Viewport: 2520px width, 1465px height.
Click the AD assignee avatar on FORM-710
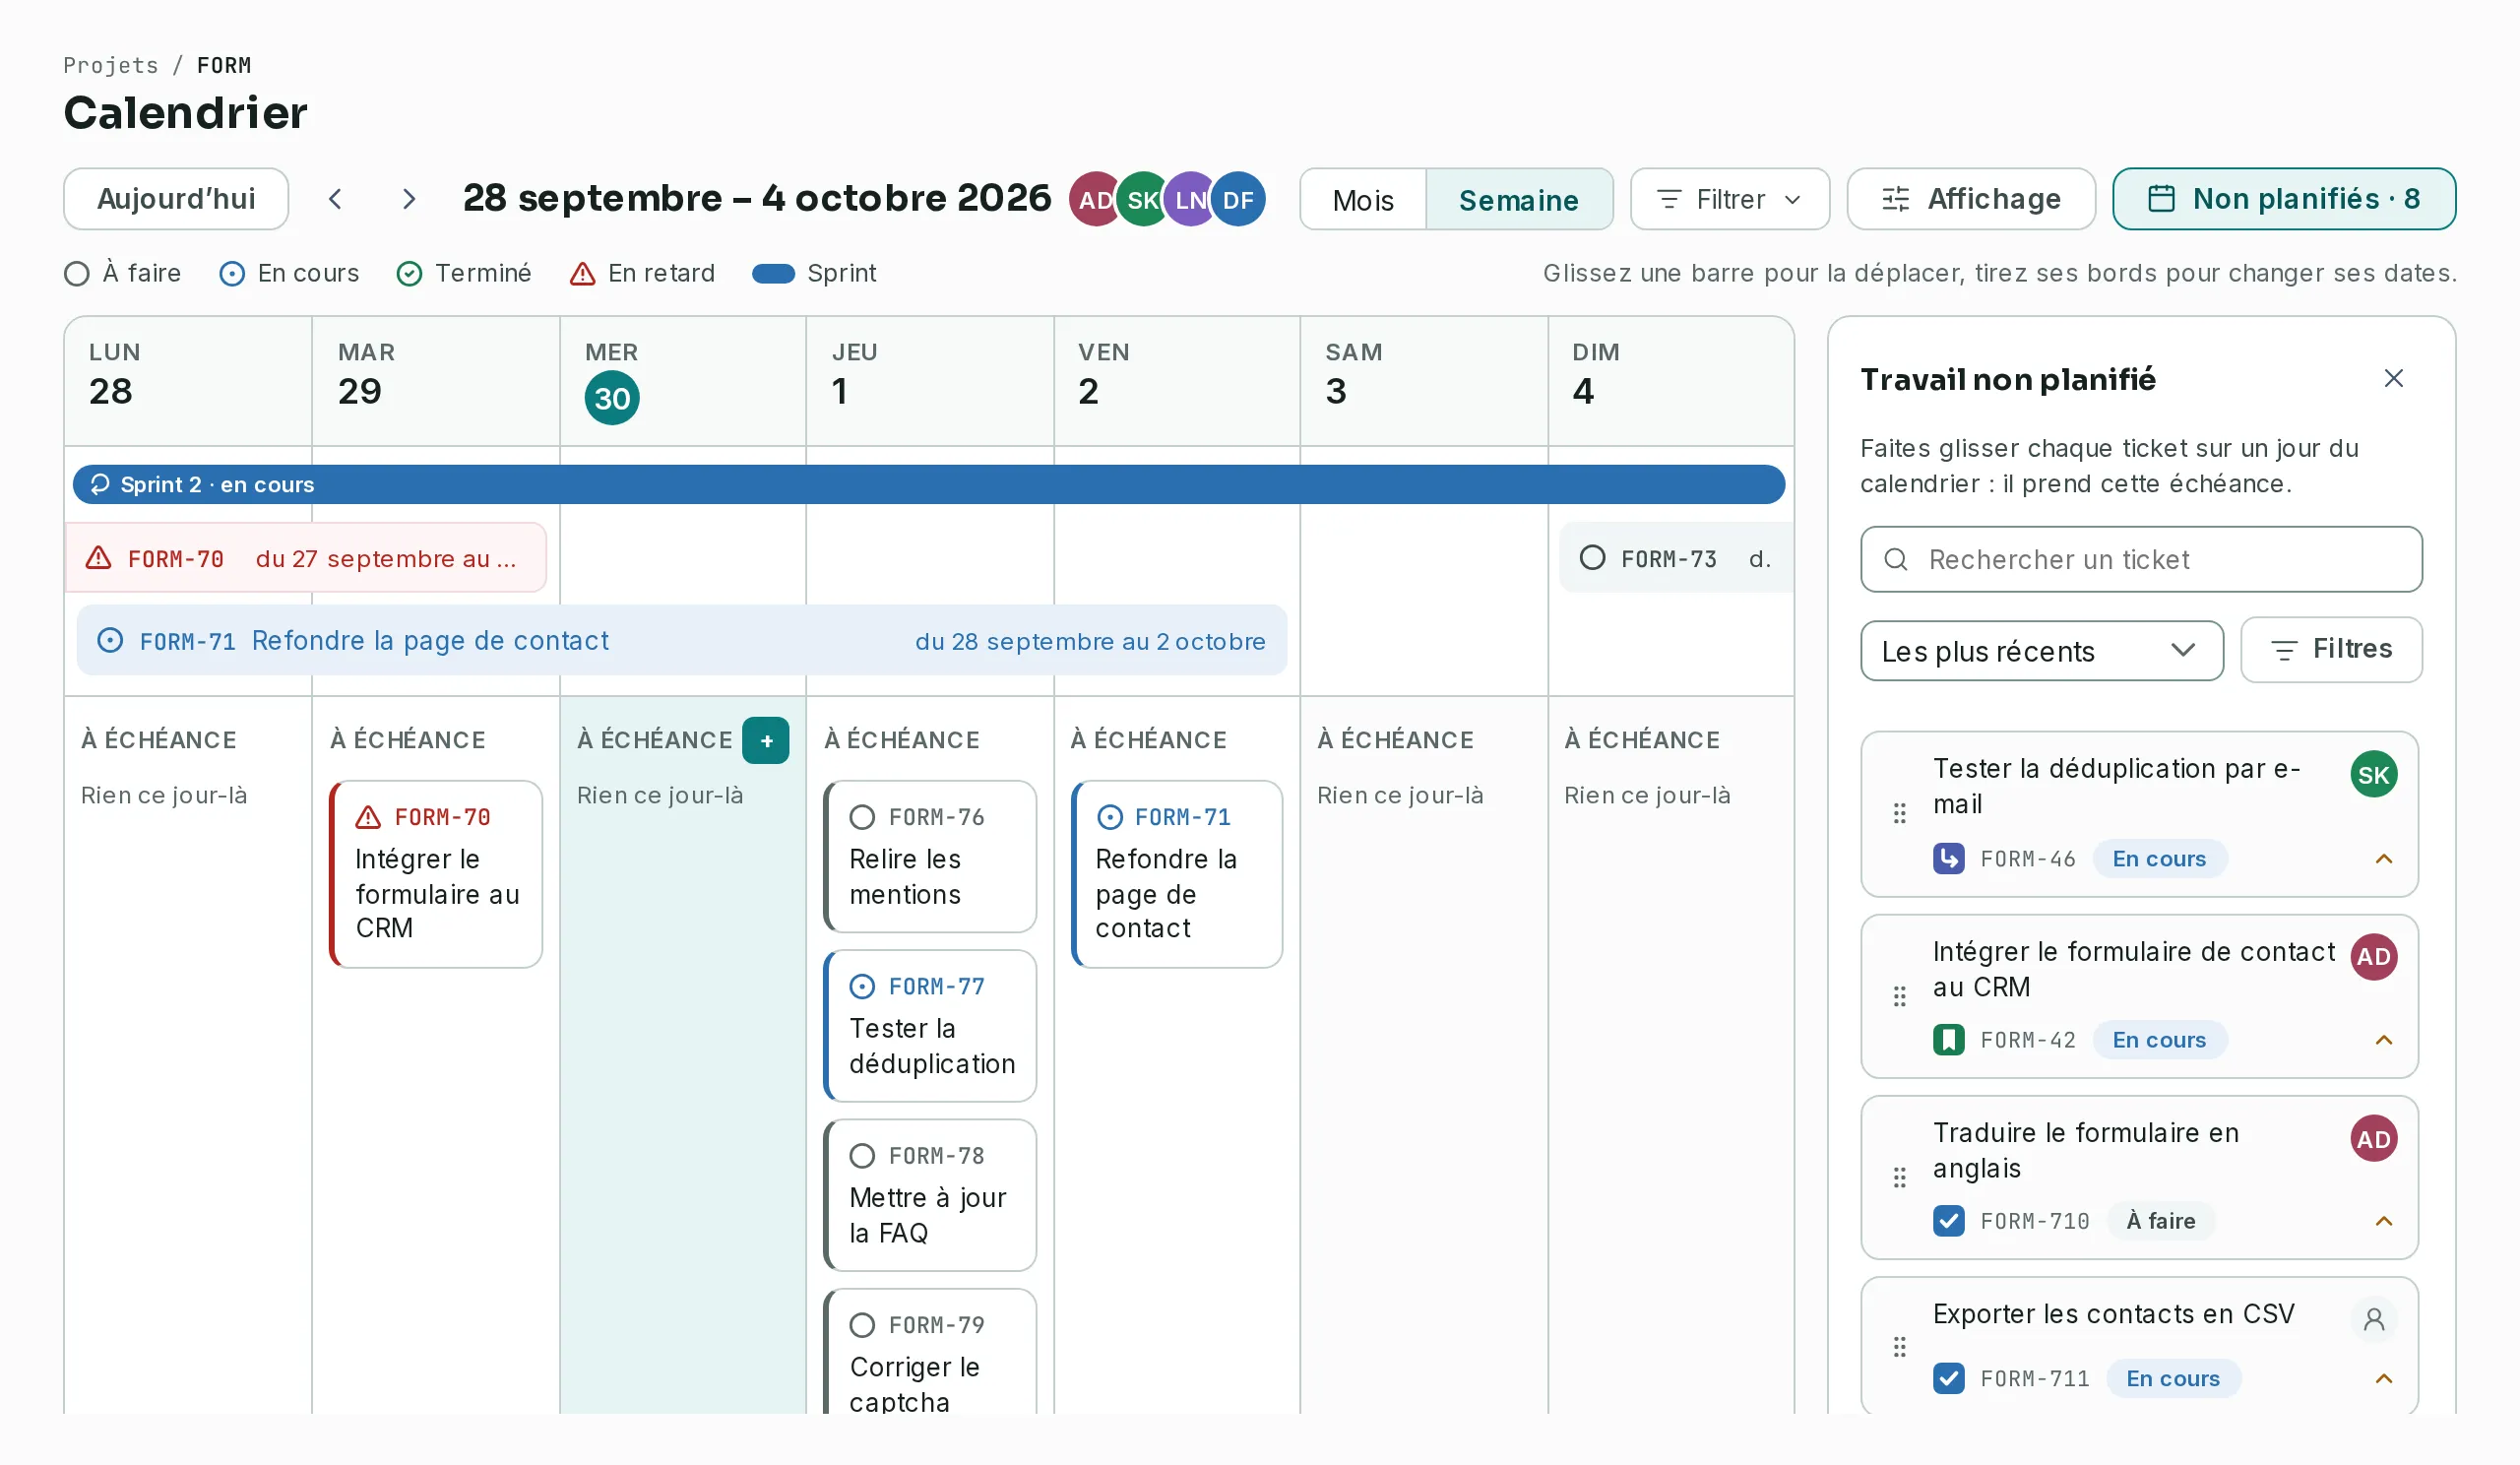[x=2373, y=1138]
